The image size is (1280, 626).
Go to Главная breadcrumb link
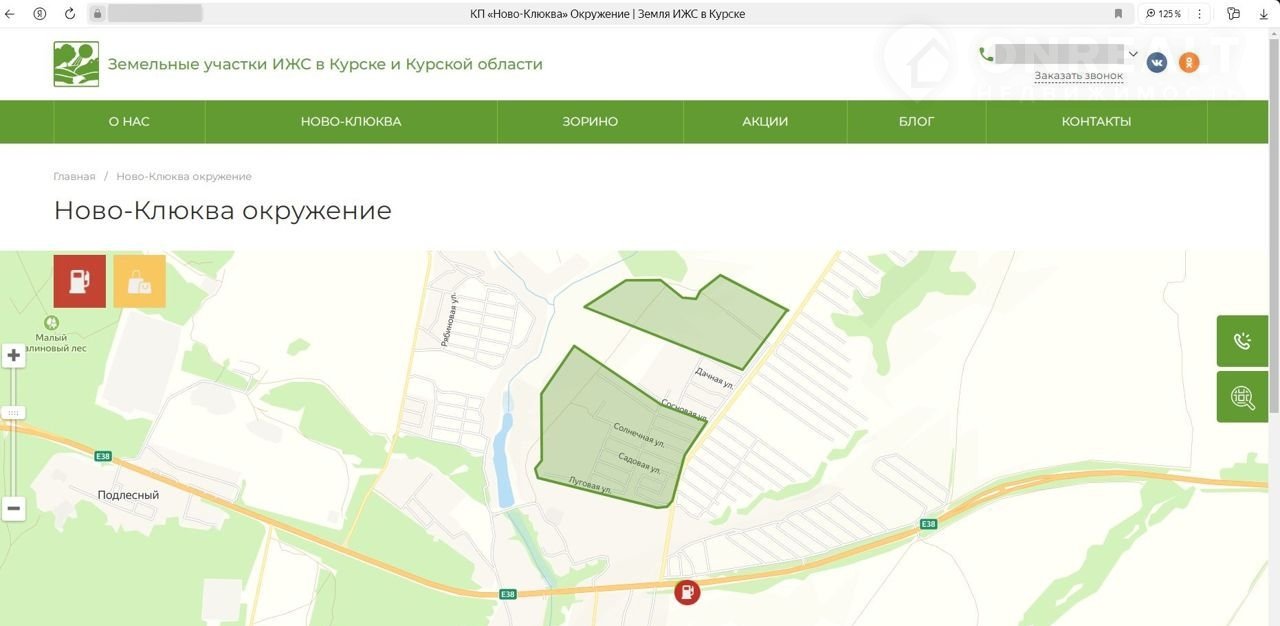pos(74,176)
